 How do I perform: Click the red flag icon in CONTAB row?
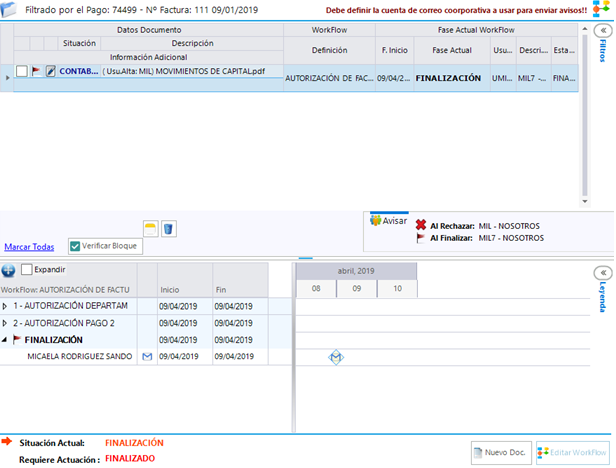click(x=36, y=71)
